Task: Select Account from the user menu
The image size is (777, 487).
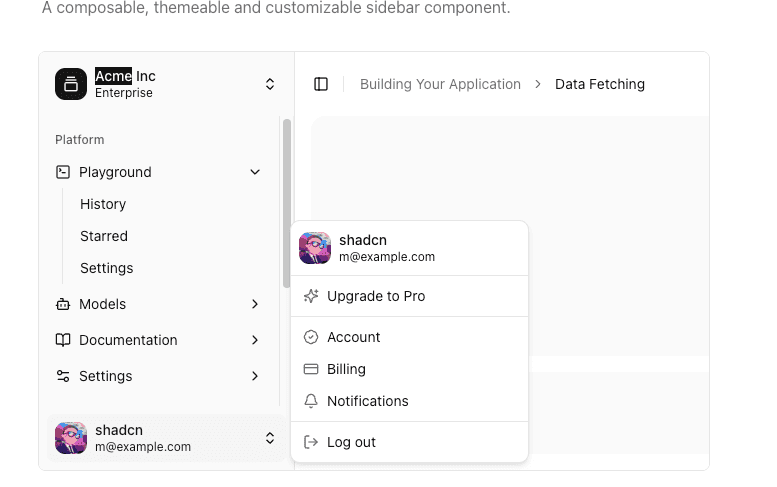Action: tap(354, 337)
